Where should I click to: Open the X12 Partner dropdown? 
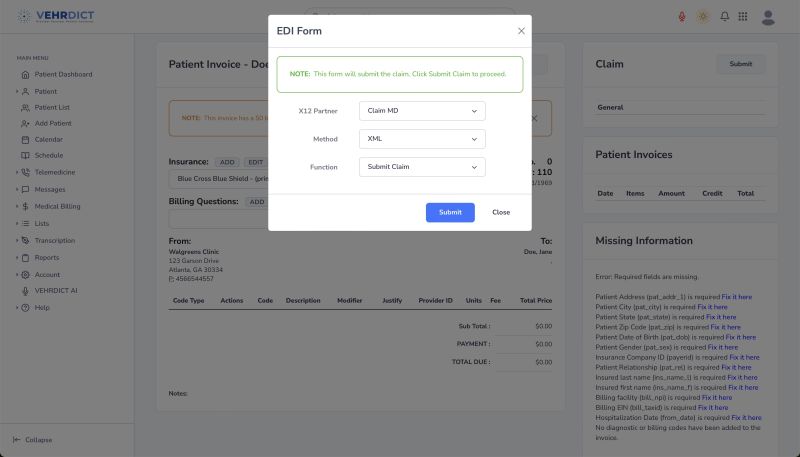point(421,110)
